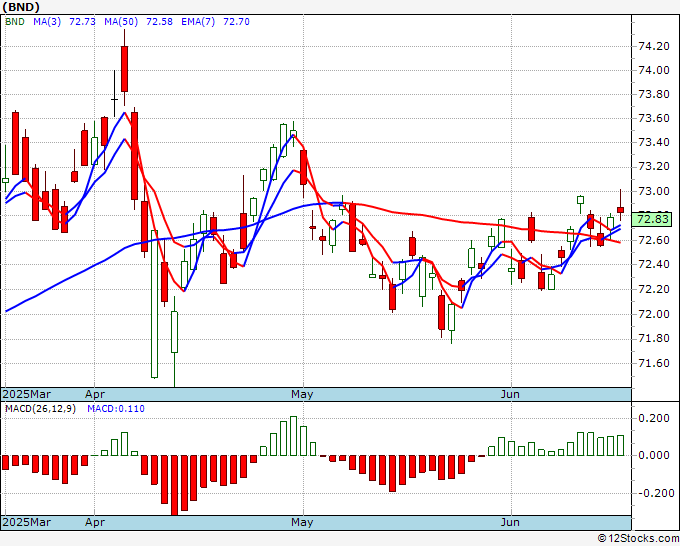Click the 71.80 price axis label
Image resolution: width=680 pixels, height=546 pixels.
(654, 338)
